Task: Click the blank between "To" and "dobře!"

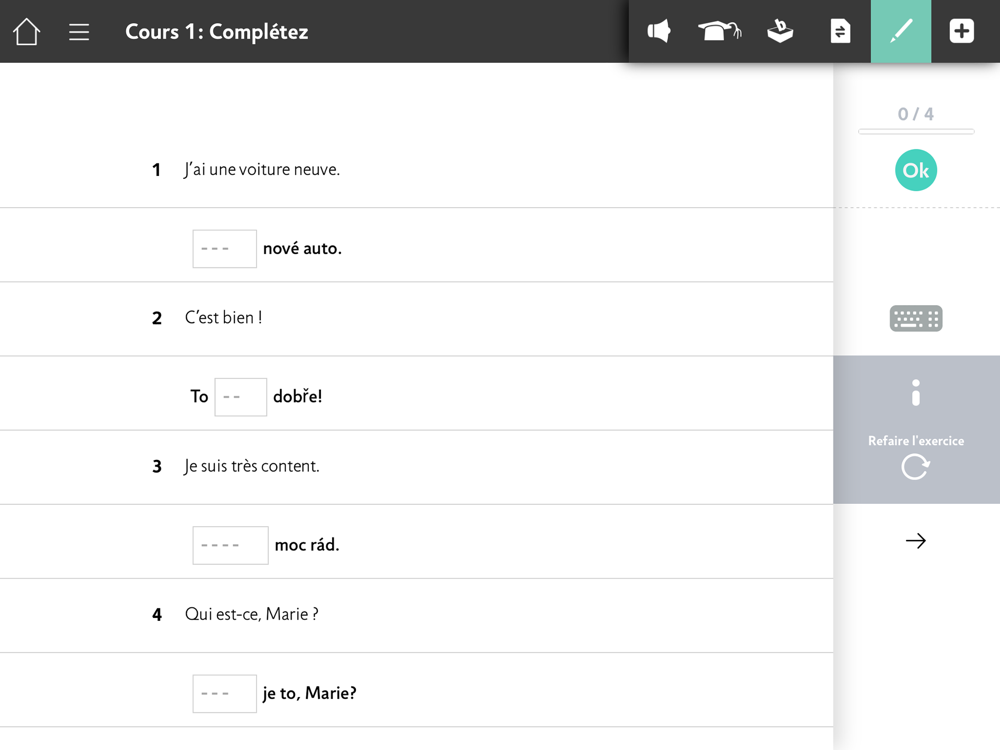Action: (240, 397)
